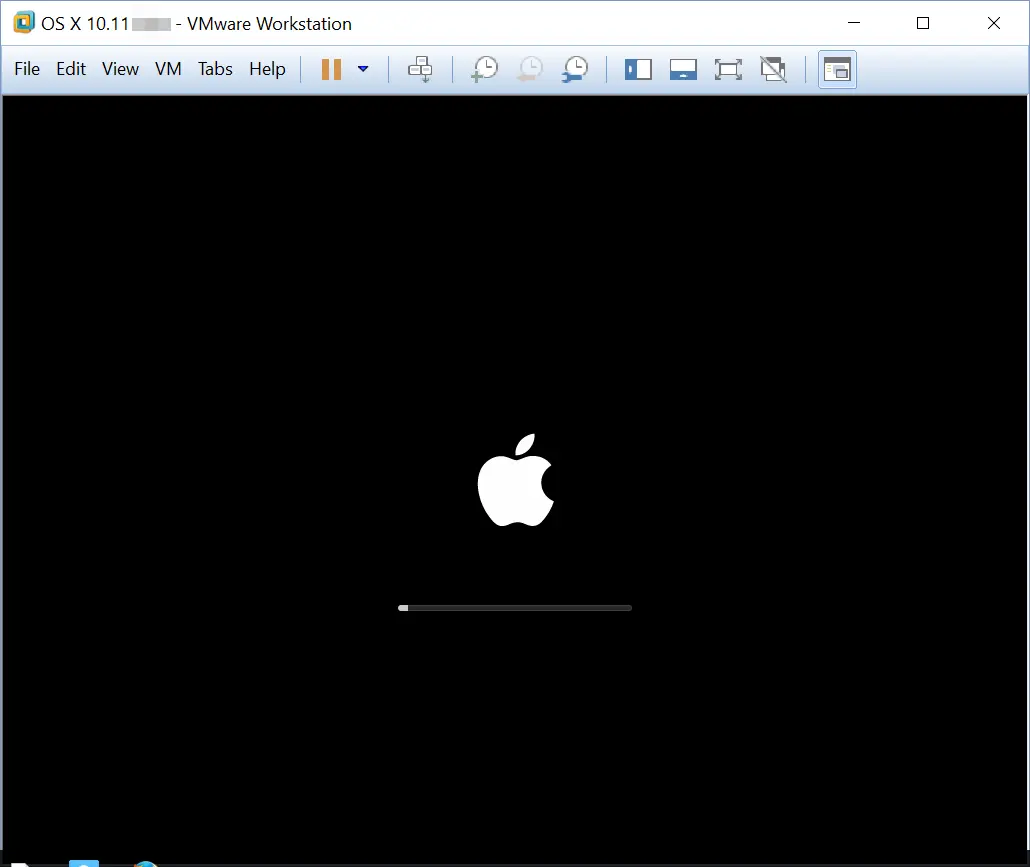The image size is (1030, 867).
Task: Send Ctrl+Alt+Del to the guest OS
Action: [x=420, y=69]
